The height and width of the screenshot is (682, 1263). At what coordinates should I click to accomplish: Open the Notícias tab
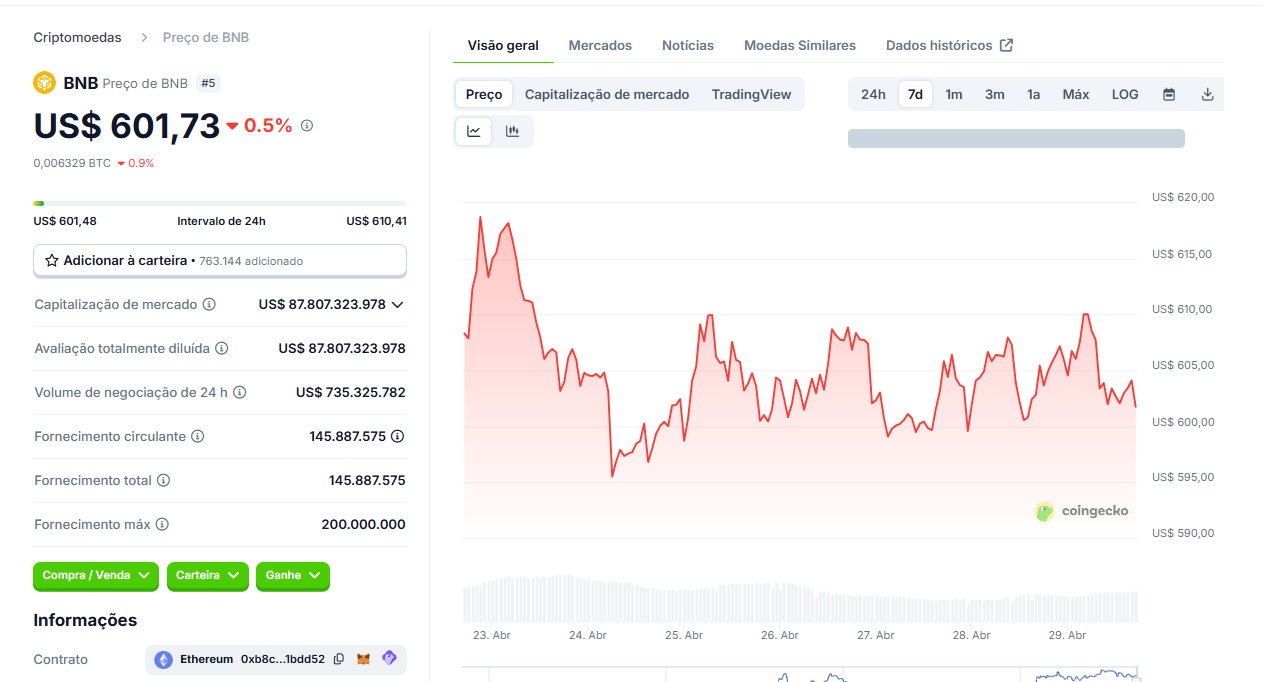[x=688, y=45]
